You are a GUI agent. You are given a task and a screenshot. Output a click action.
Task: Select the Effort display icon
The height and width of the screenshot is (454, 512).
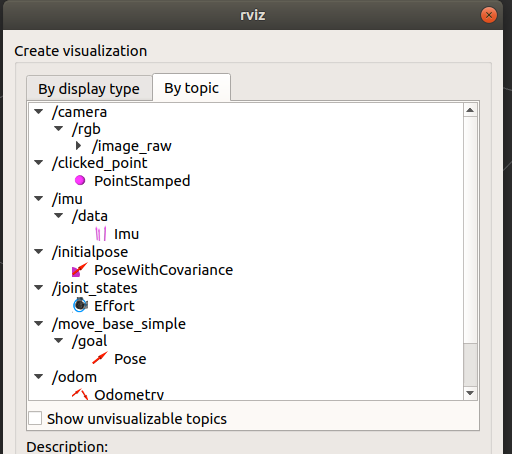click(80, 305)
